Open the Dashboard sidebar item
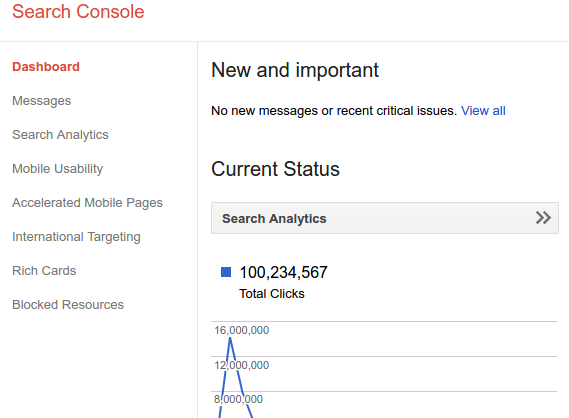Viewport: 569px width, 418px height. tap(46, 67)
